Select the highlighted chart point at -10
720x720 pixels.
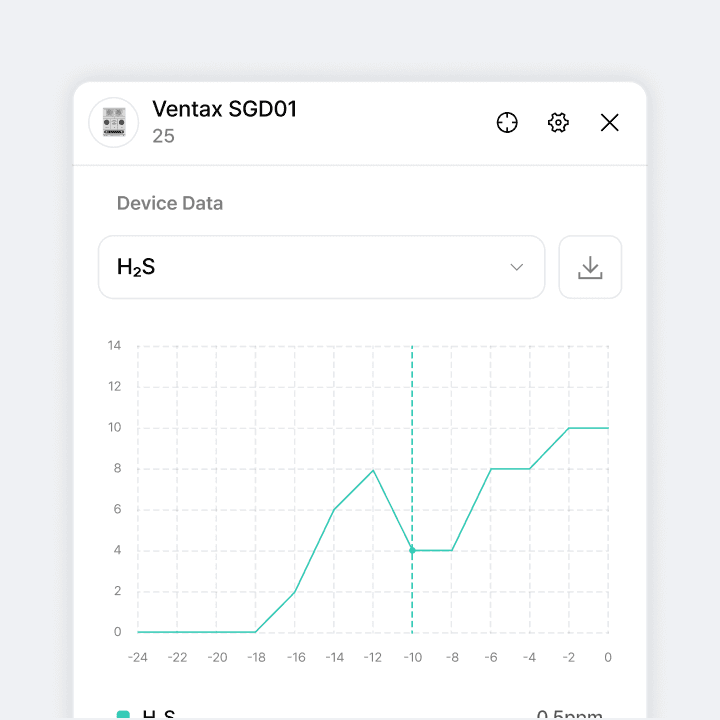coord(412,550)
